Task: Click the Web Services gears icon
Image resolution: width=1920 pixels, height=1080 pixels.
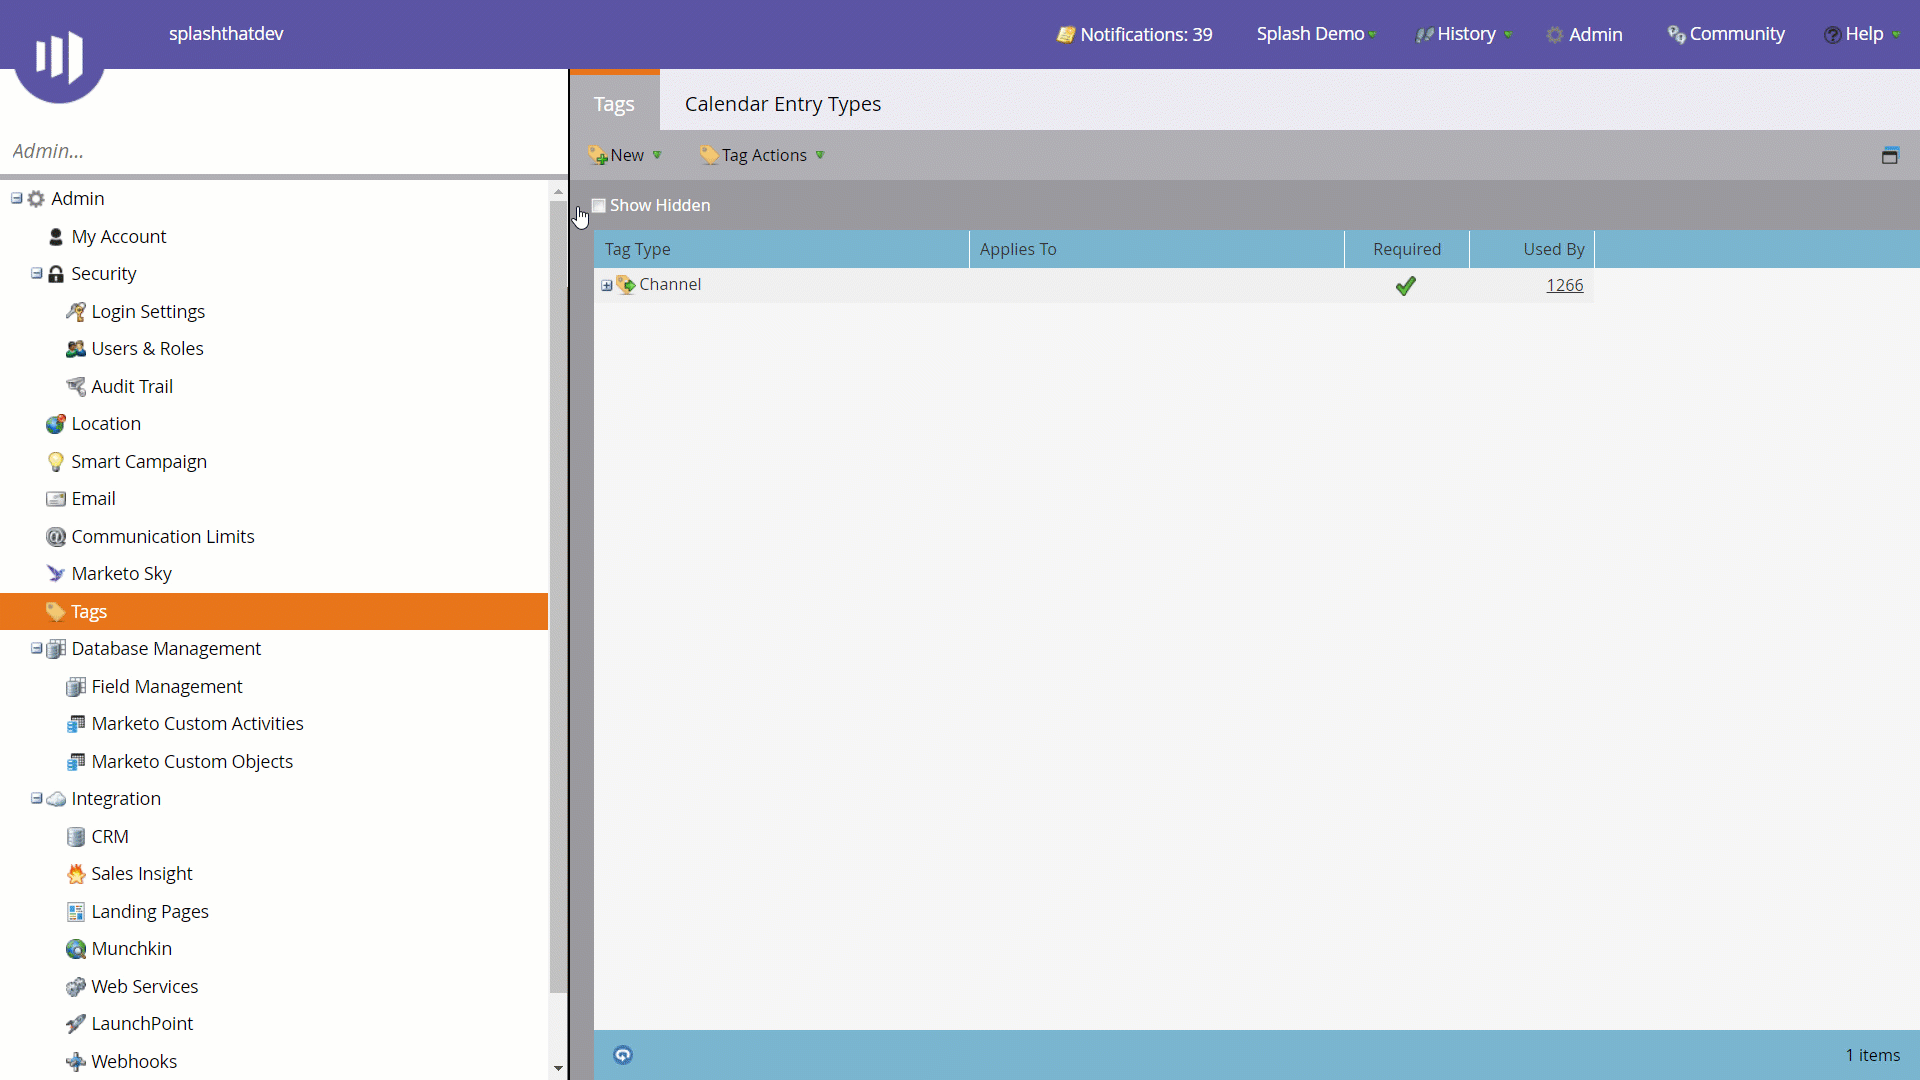Action: 76,987
